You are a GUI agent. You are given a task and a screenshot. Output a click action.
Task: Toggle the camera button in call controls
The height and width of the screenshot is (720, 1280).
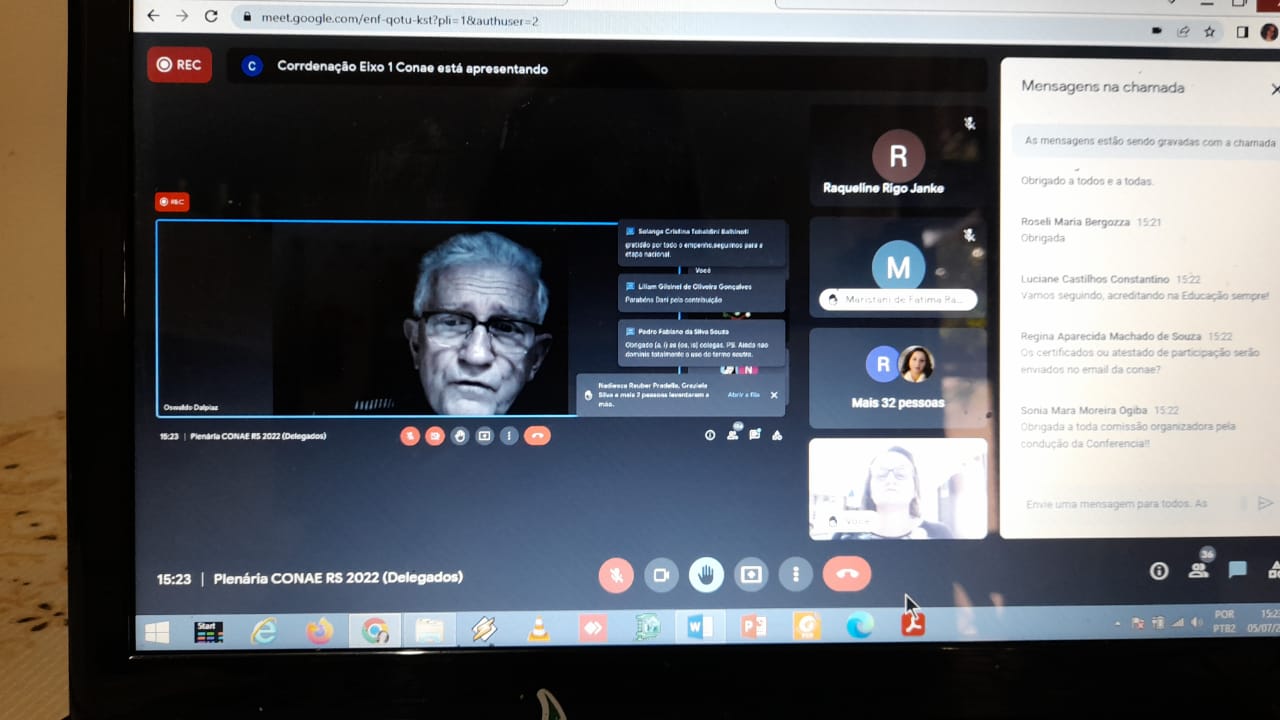click(661, 575)
